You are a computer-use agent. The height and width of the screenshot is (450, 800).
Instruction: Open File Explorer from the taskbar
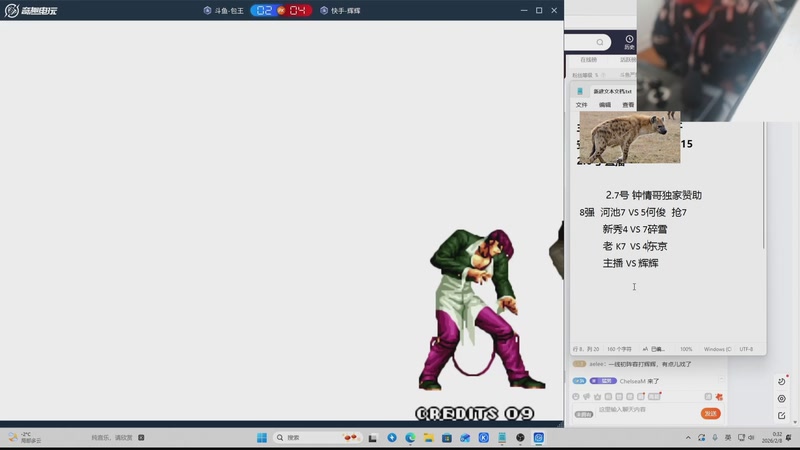pyautogui.click(x=429, y=438)
